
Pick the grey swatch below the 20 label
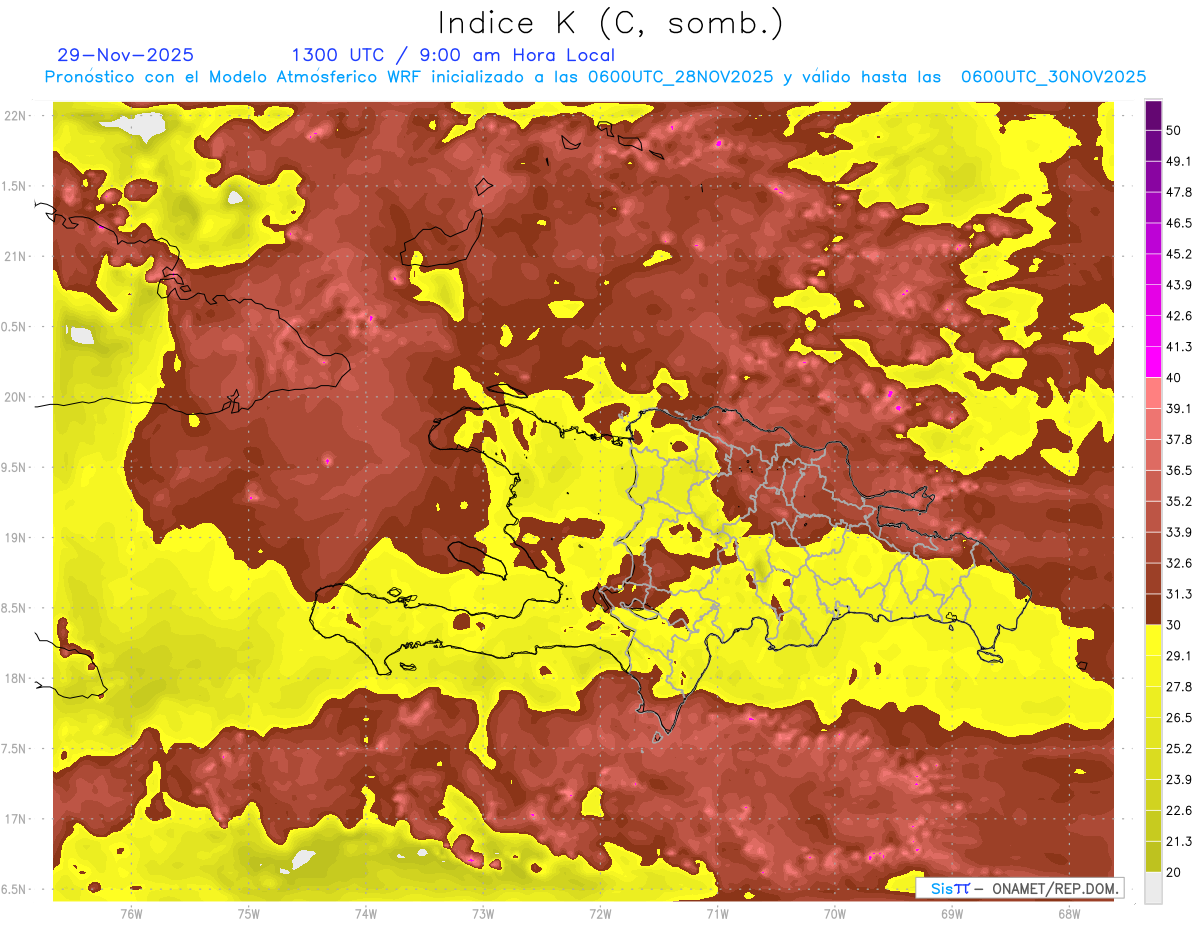tap(1153, 888)
